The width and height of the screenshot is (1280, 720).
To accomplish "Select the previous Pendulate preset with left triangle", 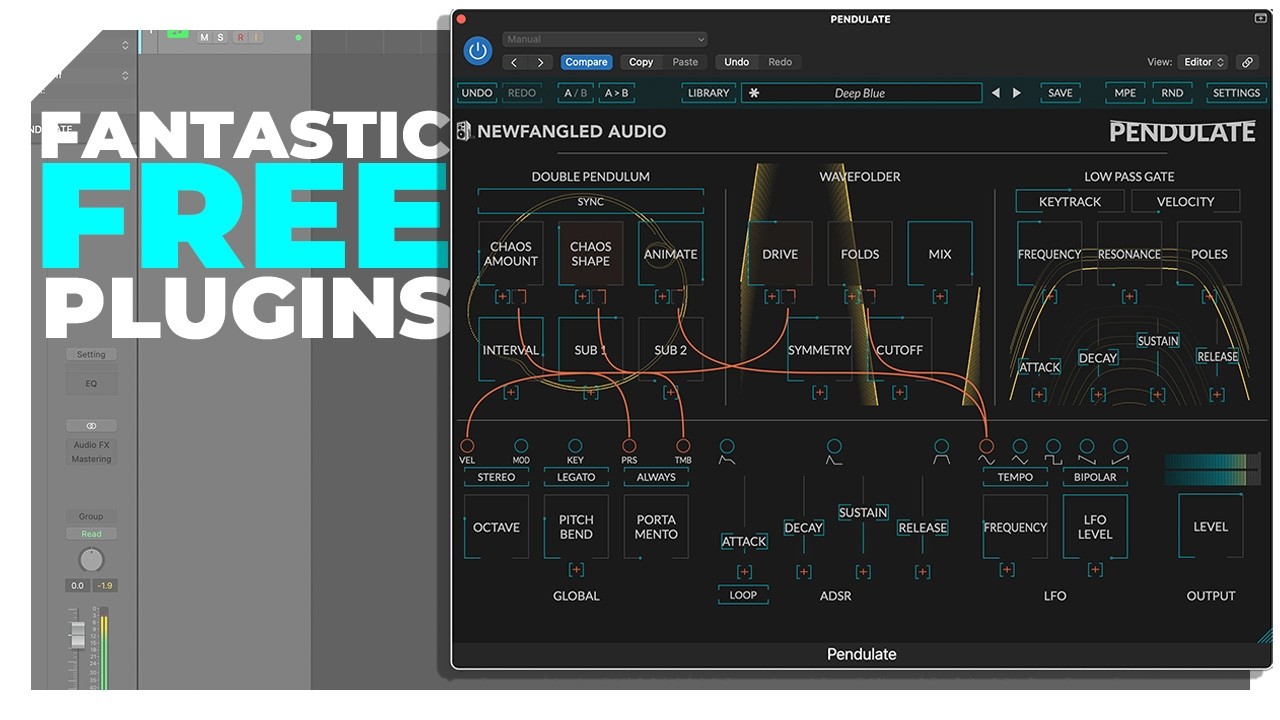I will 995,93.
